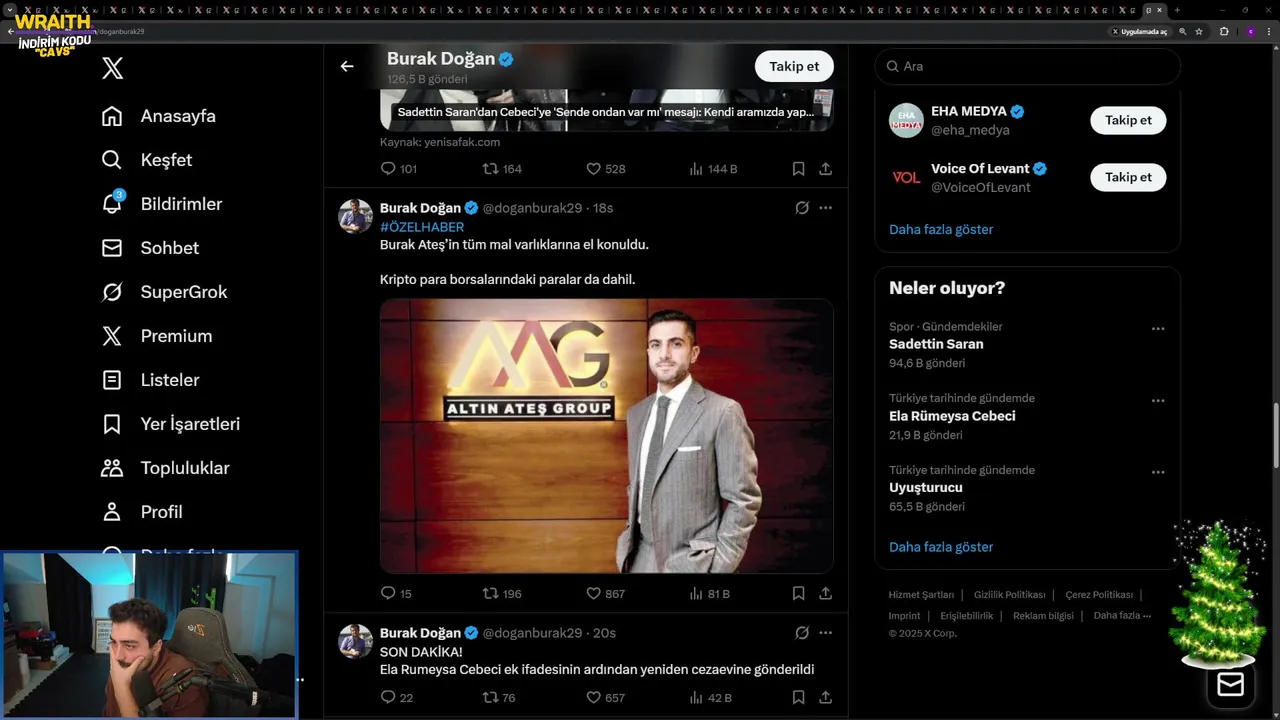The image size is (1280, 720).
Task: Click Erişilebilirlik footer link
Action: tap(966, 616)
